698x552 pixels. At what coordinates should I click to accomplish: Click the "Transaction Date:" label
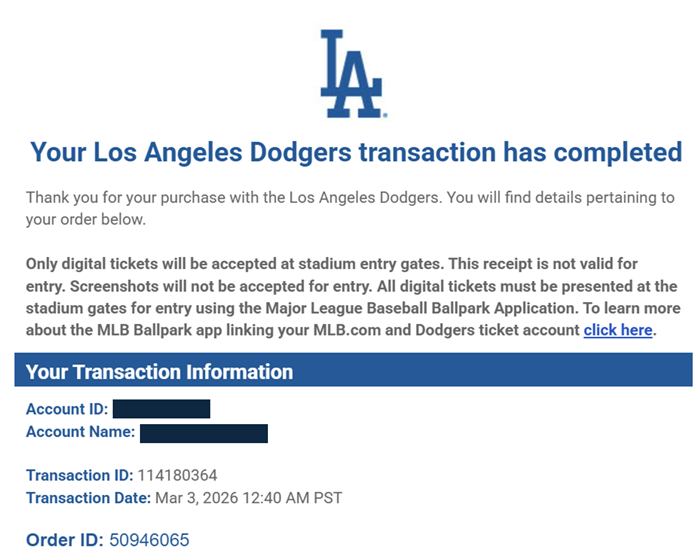tap(89, 498)
